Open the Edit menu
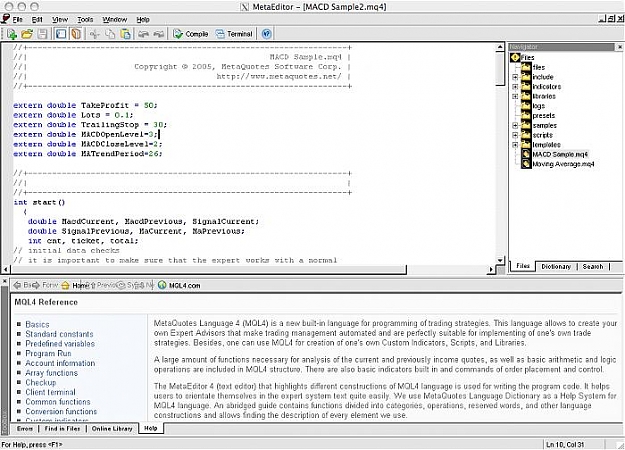This screenshot has height=450, width=625. coord(37,20)
